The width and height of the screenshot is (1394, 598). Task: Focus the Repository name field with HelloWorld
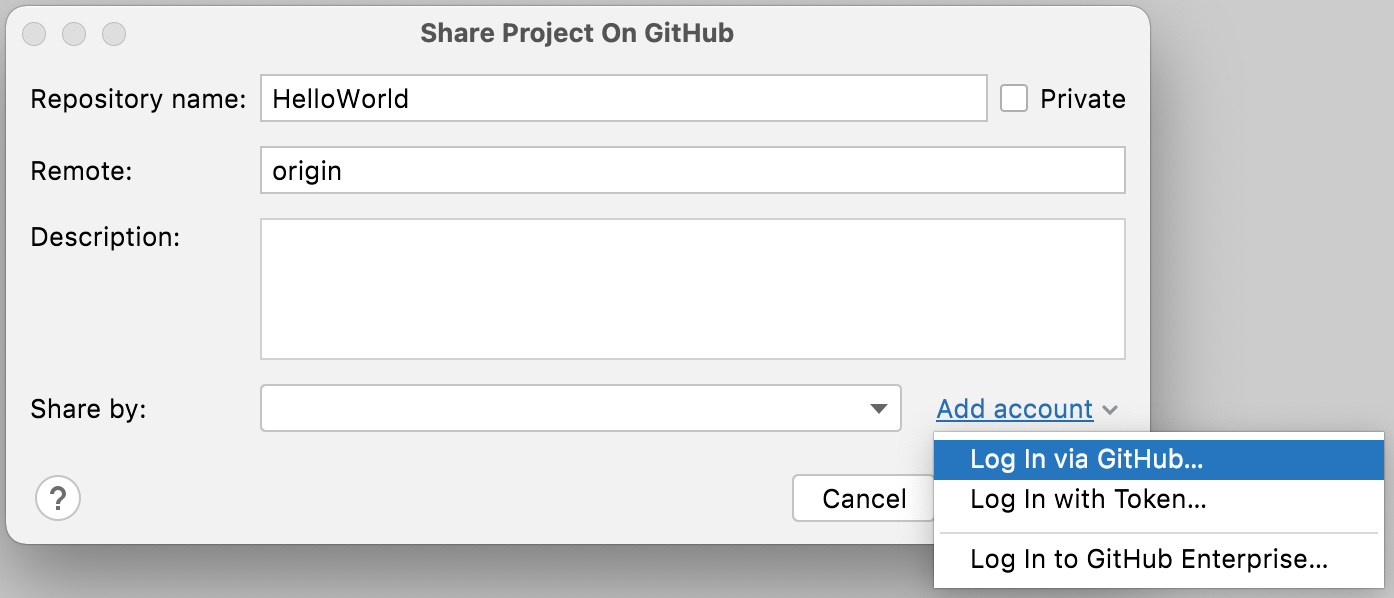tap(623, 98)
